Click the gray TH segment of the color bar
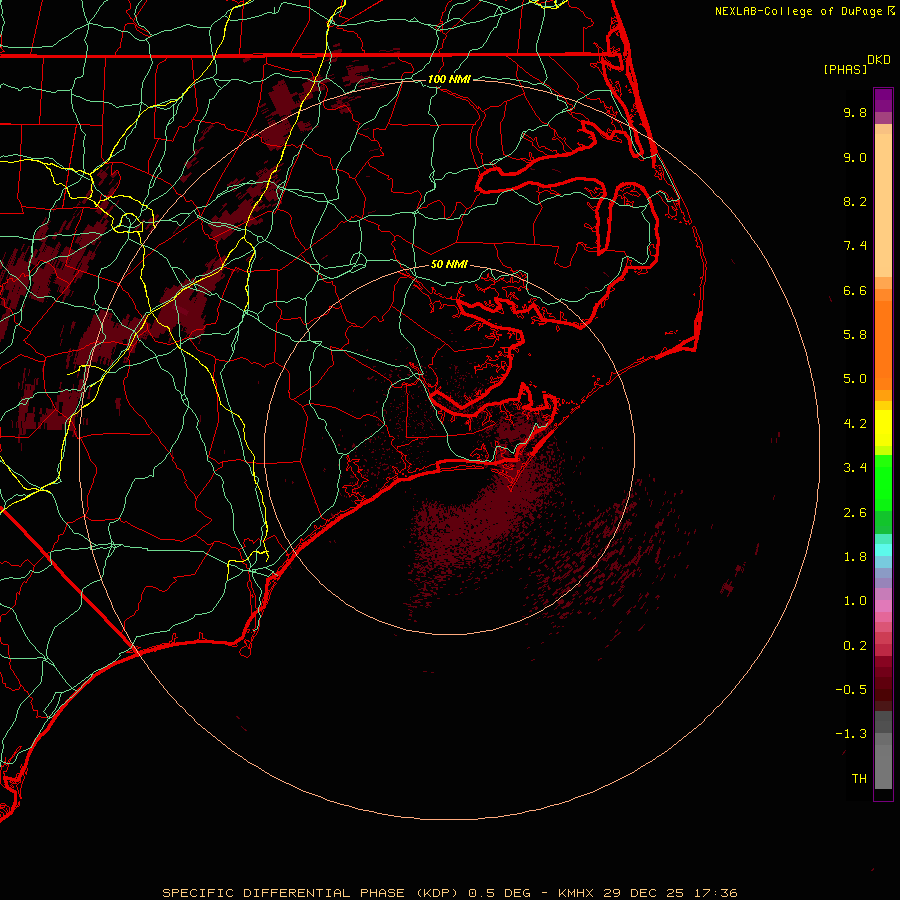 [883, 766]
